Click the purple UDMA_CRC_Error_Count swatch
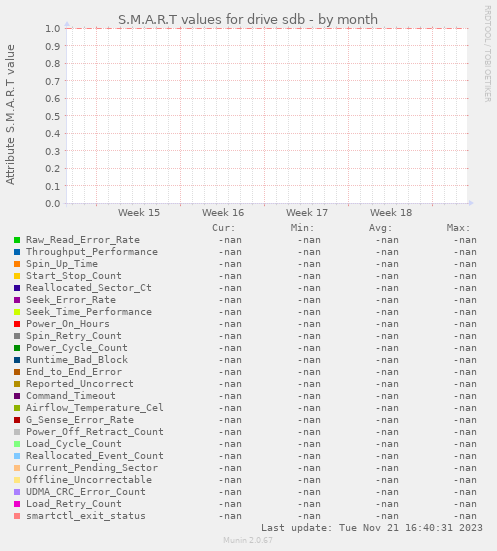This screenshot has width=497, height=551. 17,492
